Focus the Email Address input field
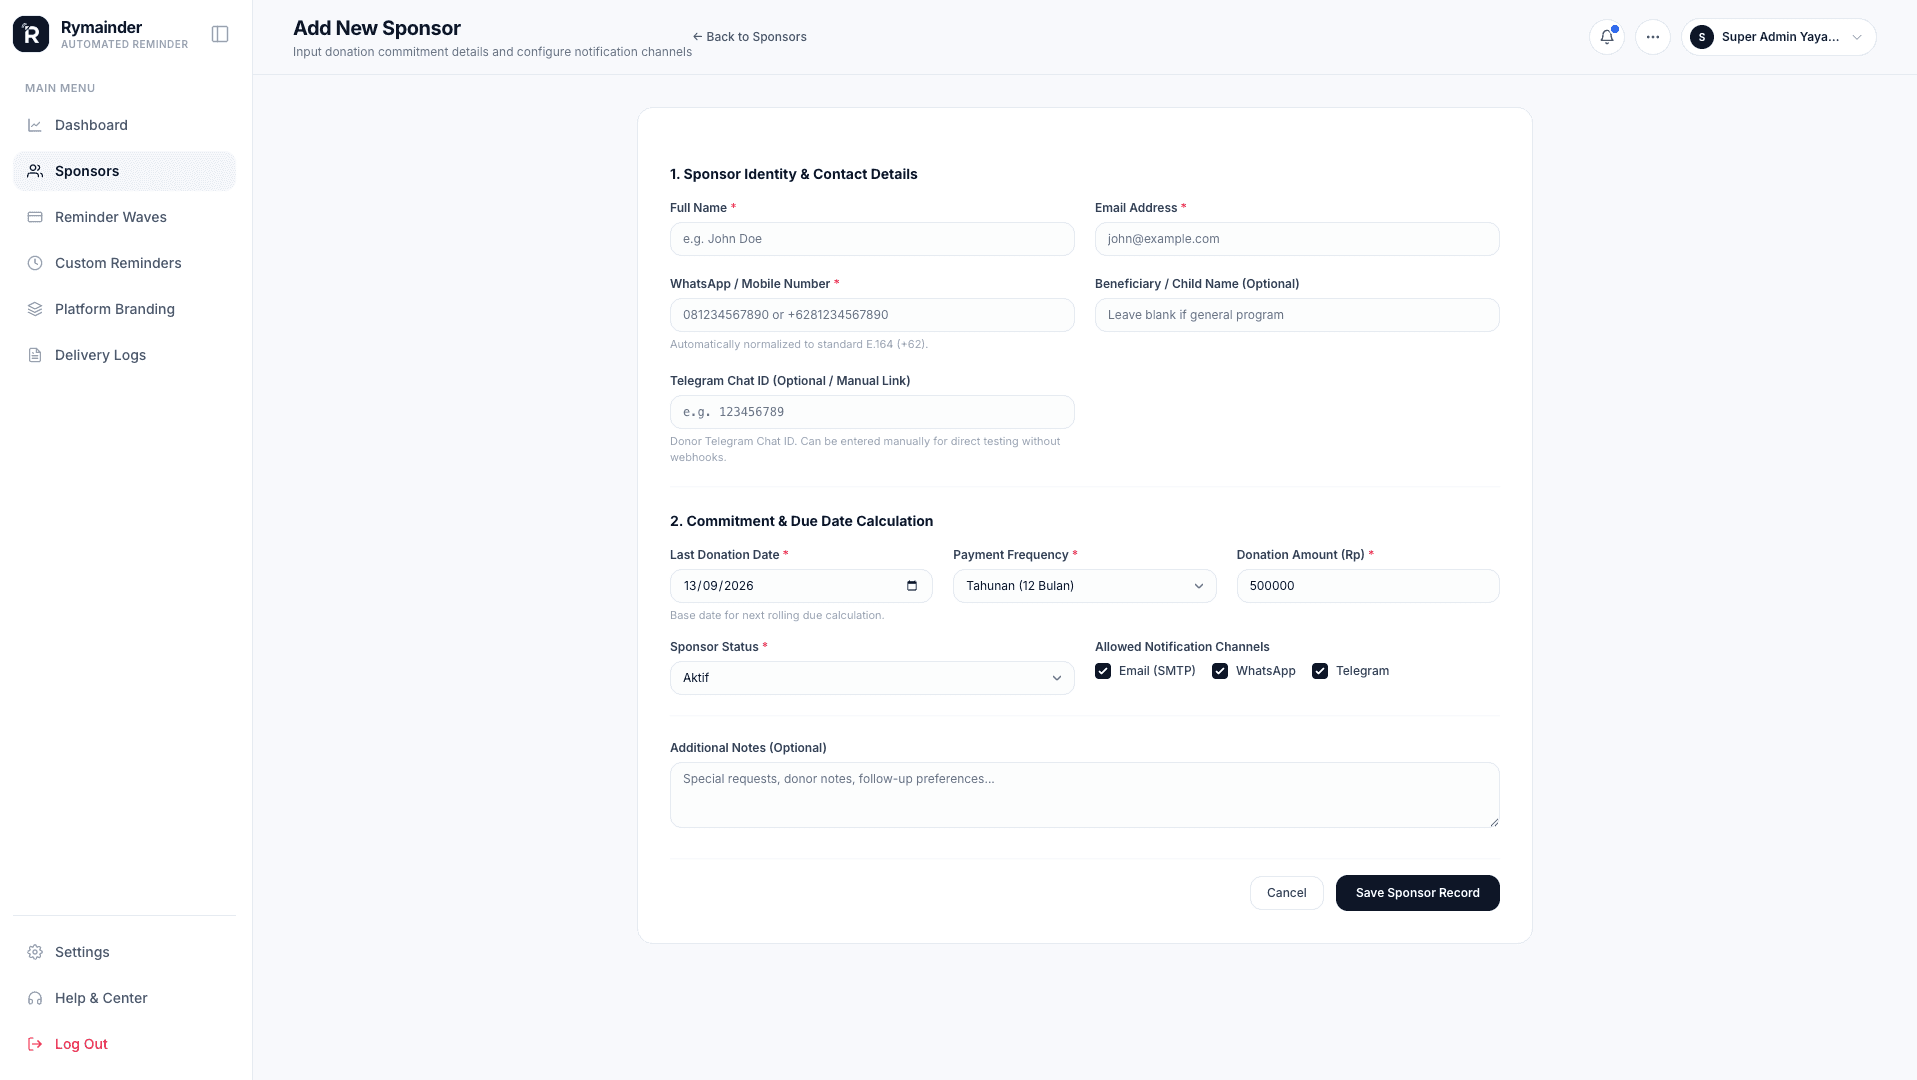The width and height of the screenshot is (1917, 1080). click(1297, 239)
